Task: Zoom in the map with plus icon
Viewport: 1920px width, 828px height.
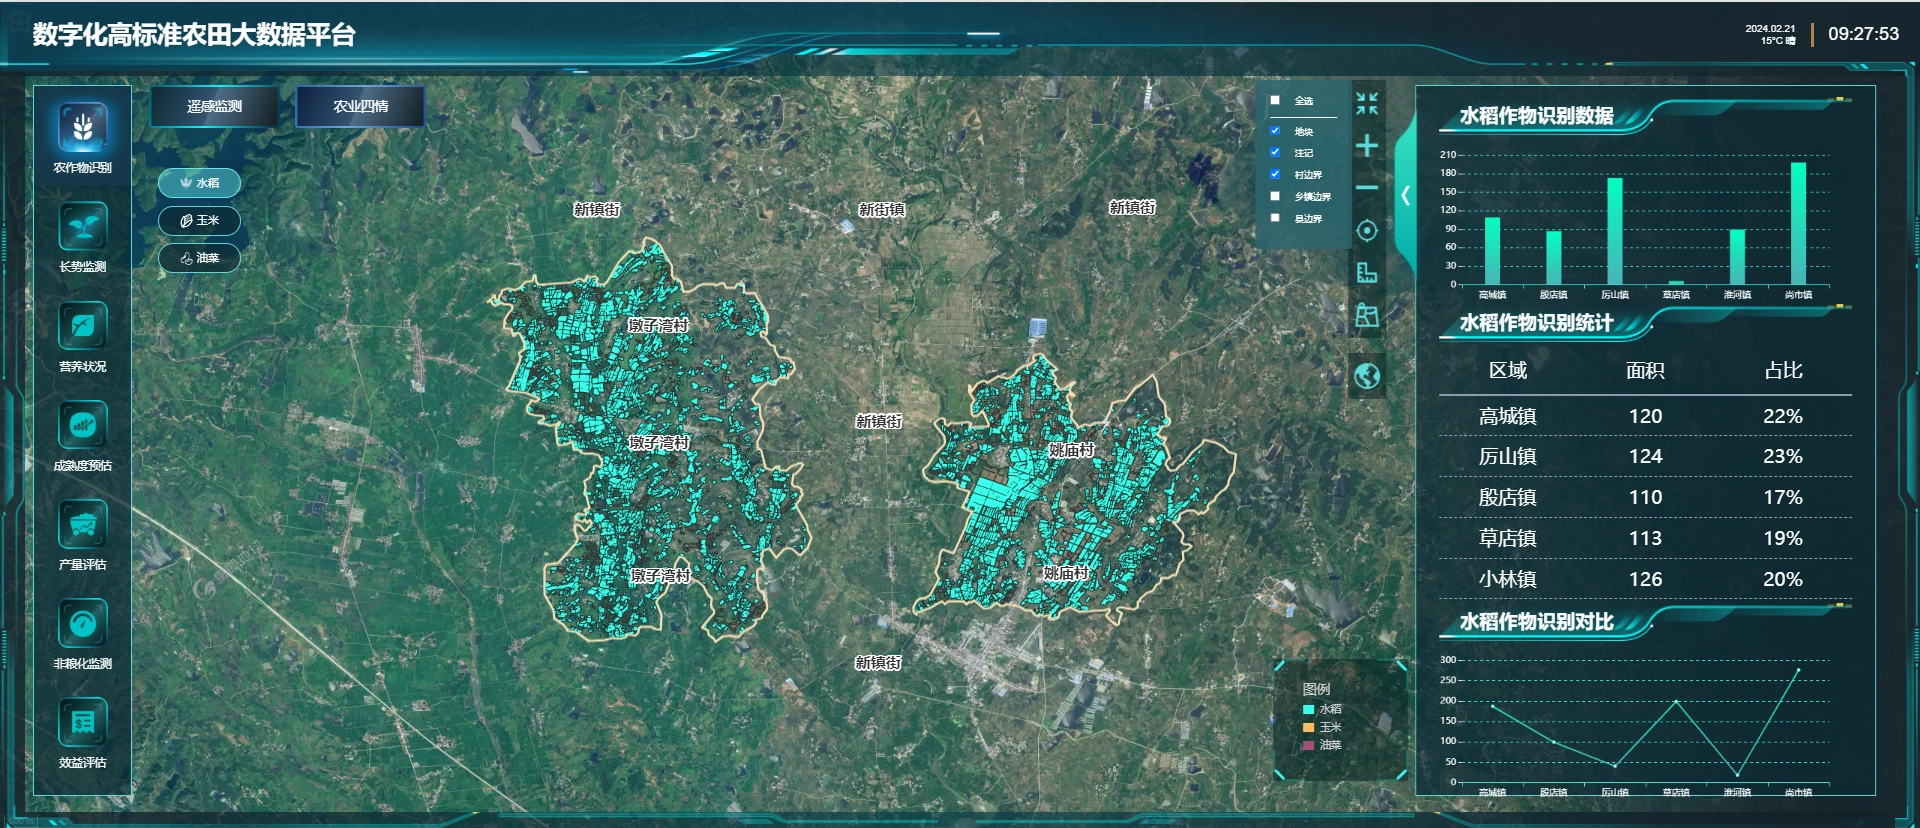Action: coord(1367,146)
